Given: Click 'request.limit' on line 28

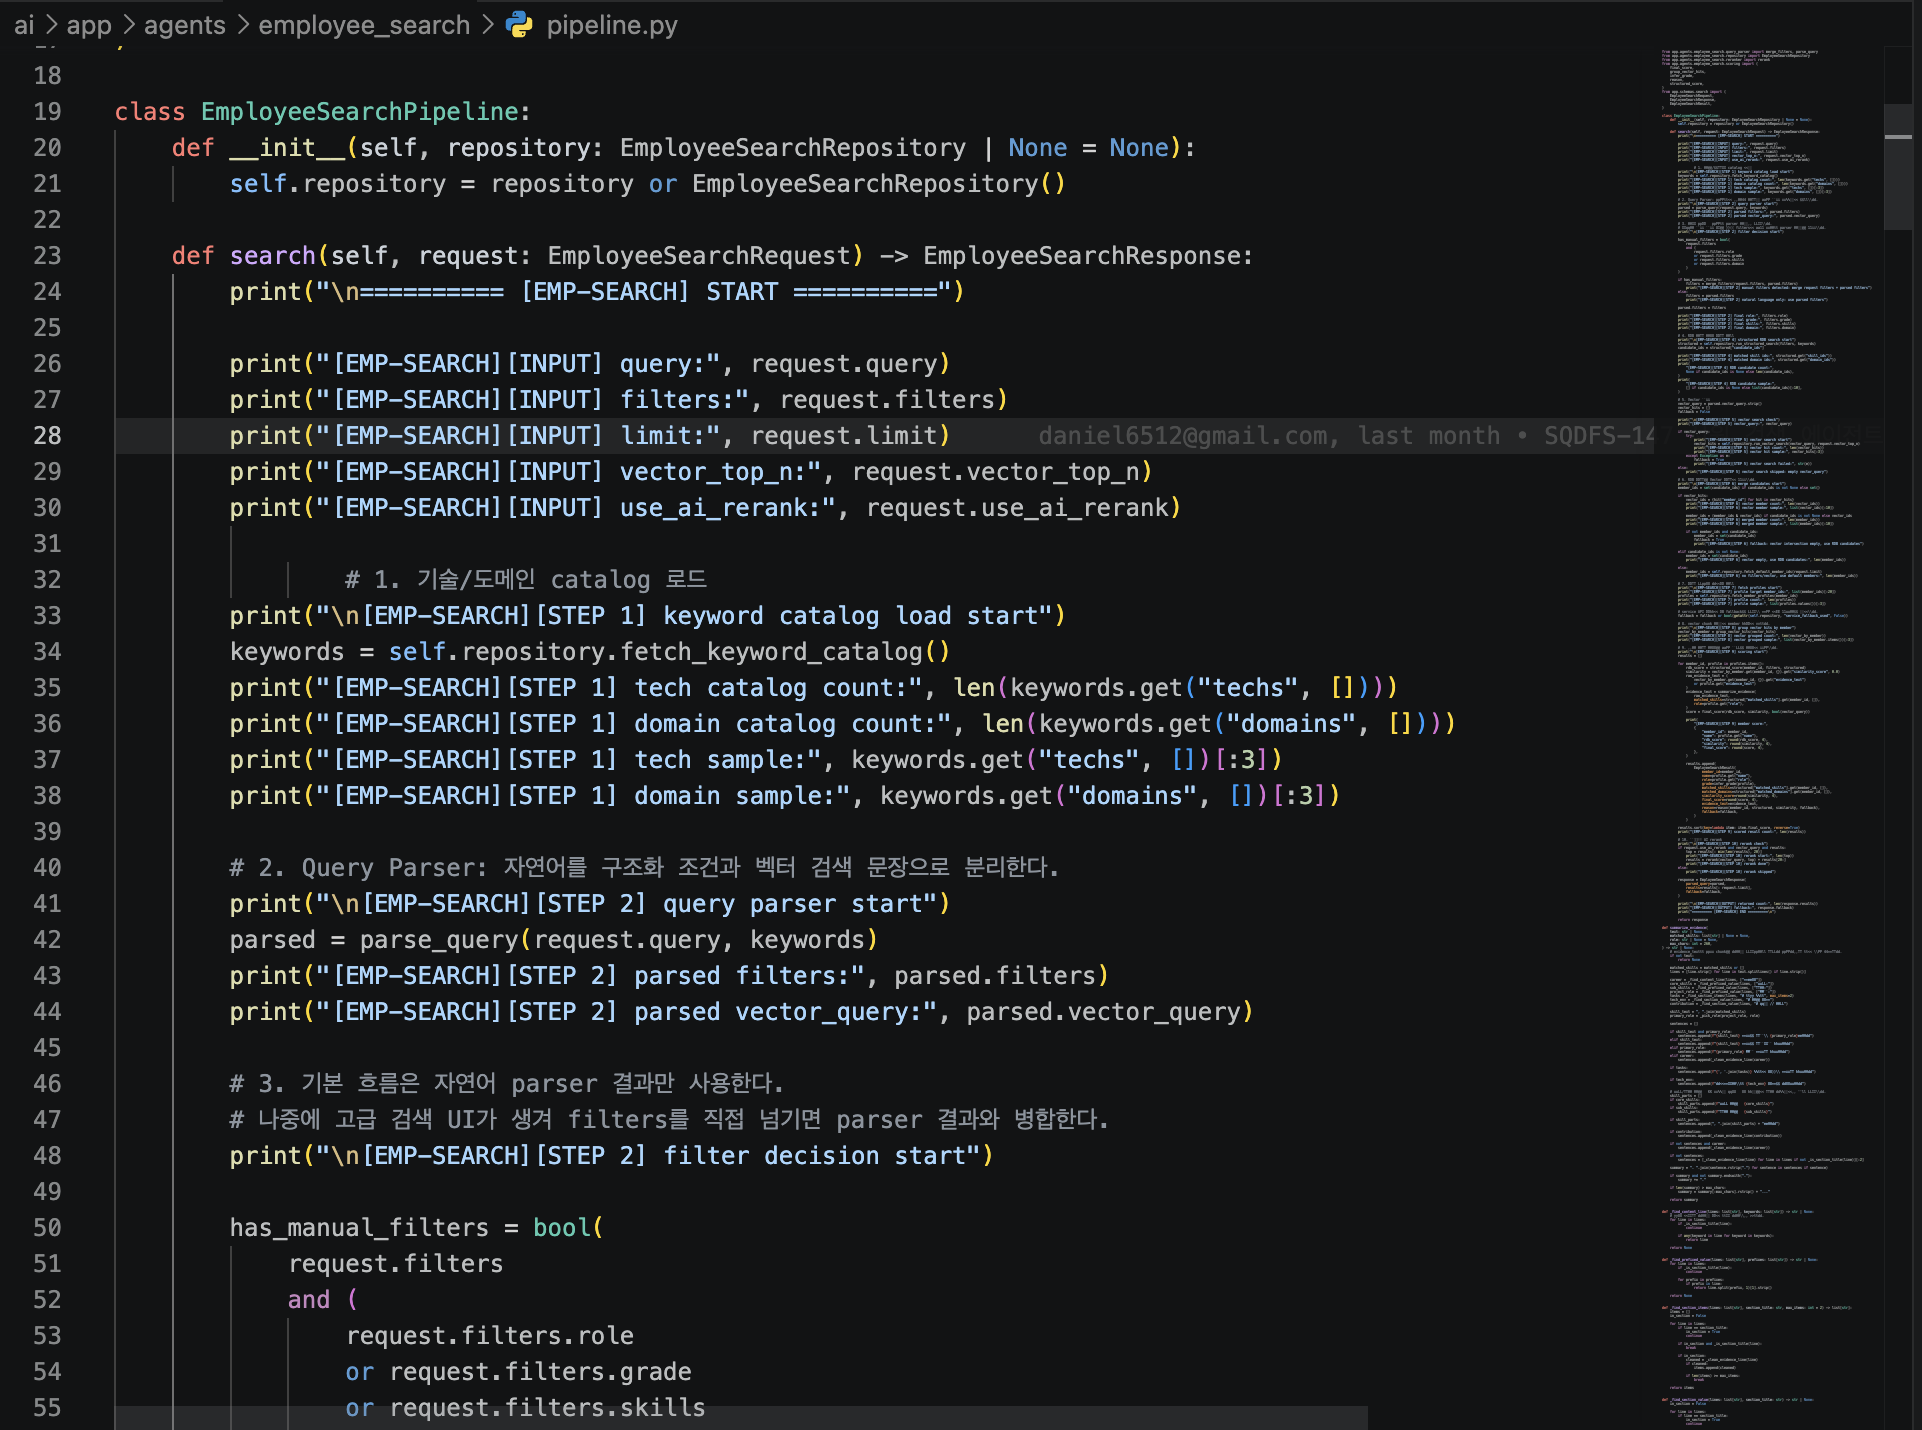Looking at the screenshot, I should [x=844, y=436].
